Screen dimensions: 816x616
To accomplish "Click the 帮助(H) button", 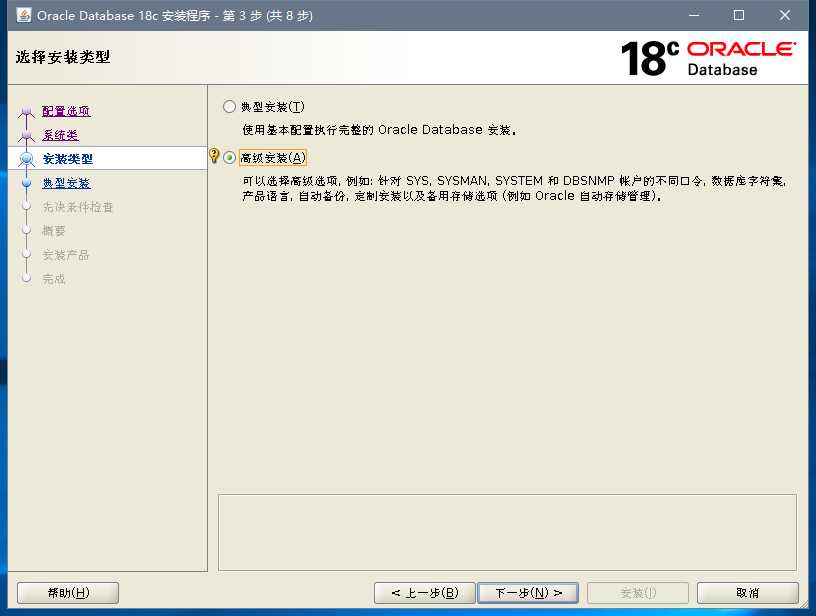I will pyautogui.click(x=68, y=593).
